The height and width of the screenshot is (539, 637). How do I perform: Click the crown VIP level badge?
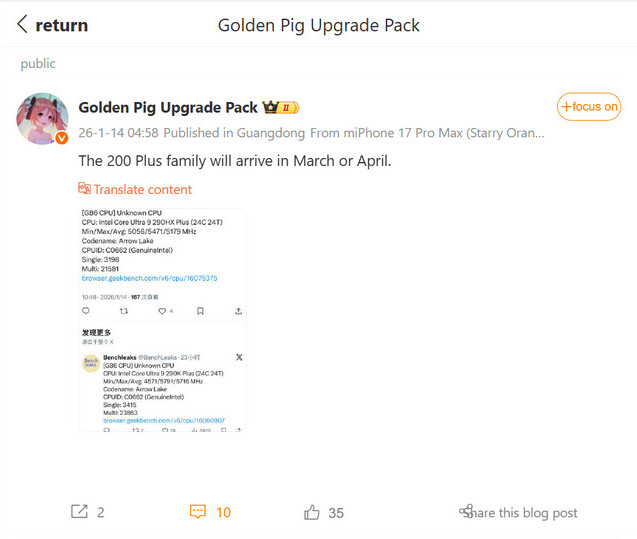point(281,107)
